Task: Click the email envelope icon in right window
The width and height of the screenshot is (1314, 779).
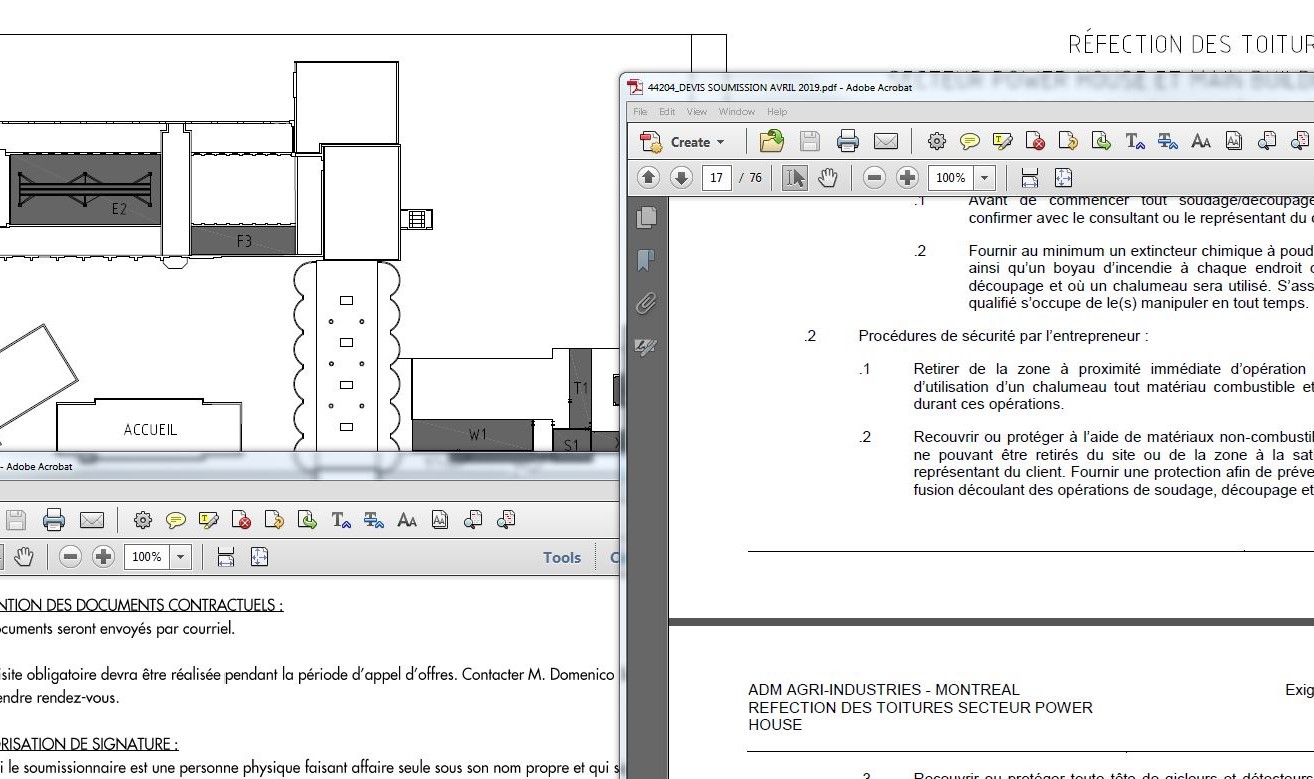Action: (x=885, y=141)
